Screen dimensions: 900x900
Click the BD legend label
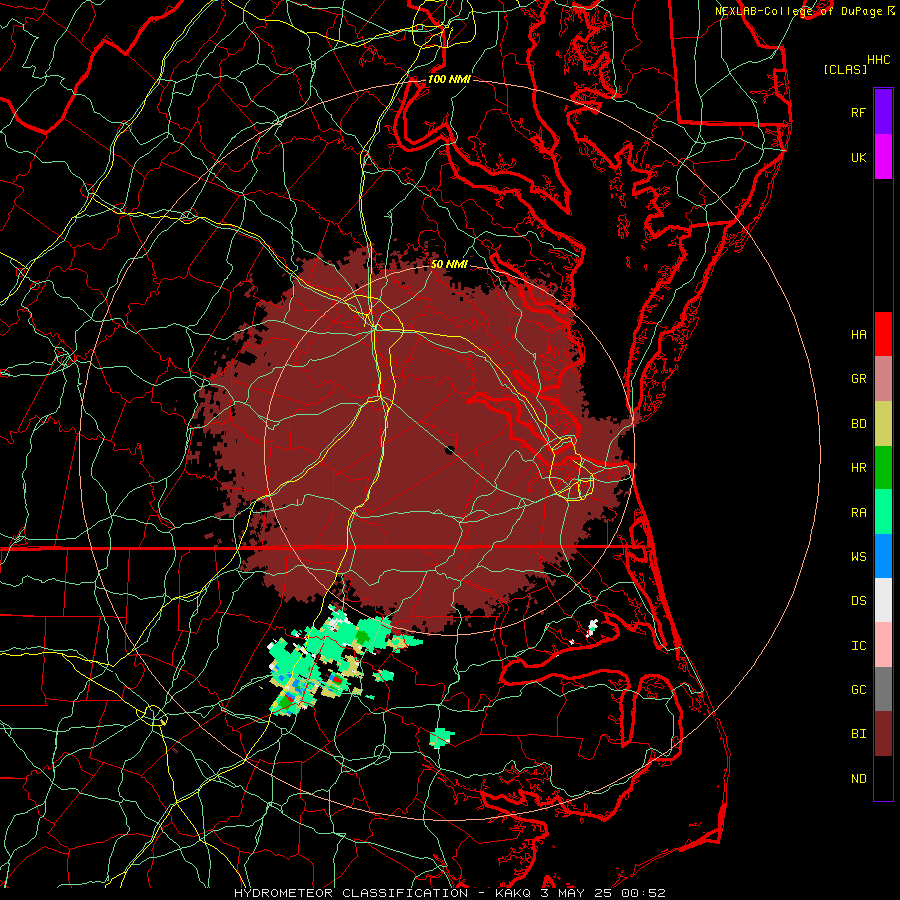(x=858, y=424)
